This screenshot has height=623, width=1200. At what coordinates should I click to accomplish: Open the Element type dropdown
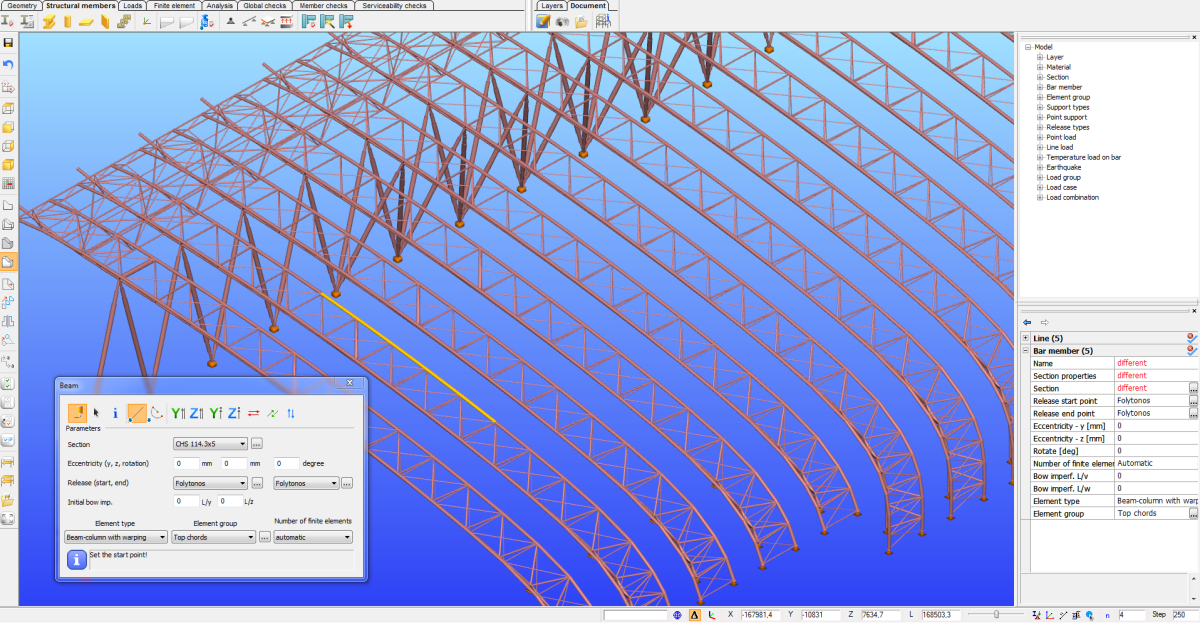pyautogui.click(x=115, y=537)
